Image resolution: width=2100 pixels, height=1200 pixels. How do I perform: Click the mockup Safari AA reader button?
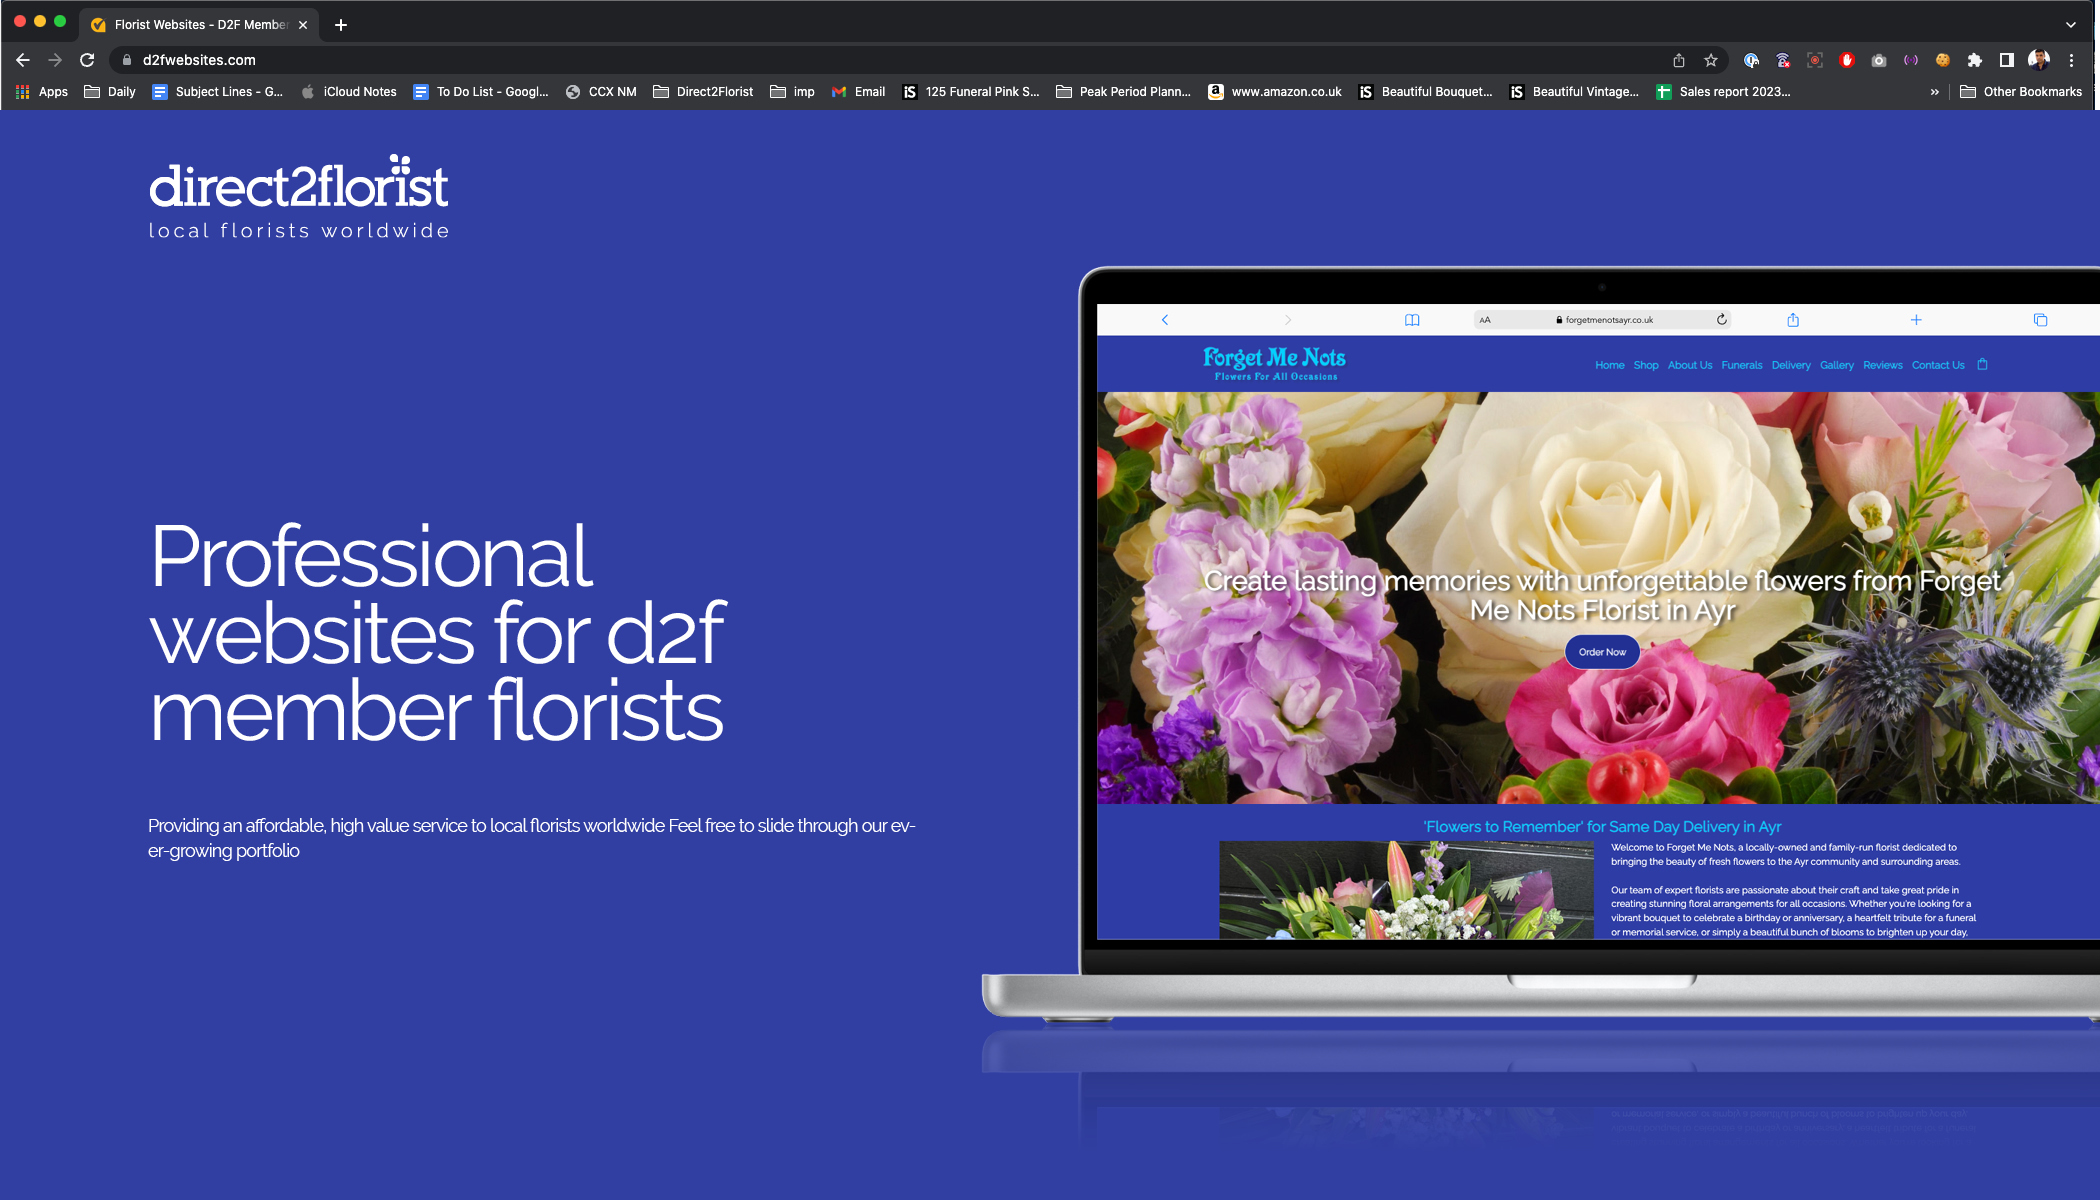pyautogui.click(x=1485, y=320)
